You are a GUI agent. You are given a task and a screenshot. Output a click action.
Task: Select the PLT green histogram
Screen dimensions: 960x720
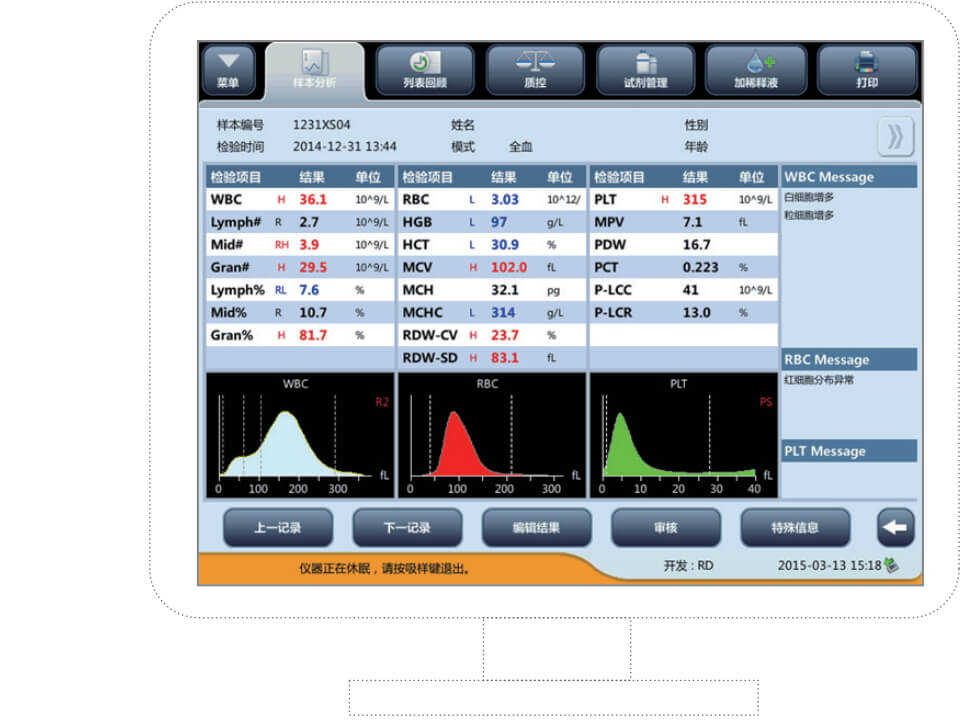click(683, 435)
